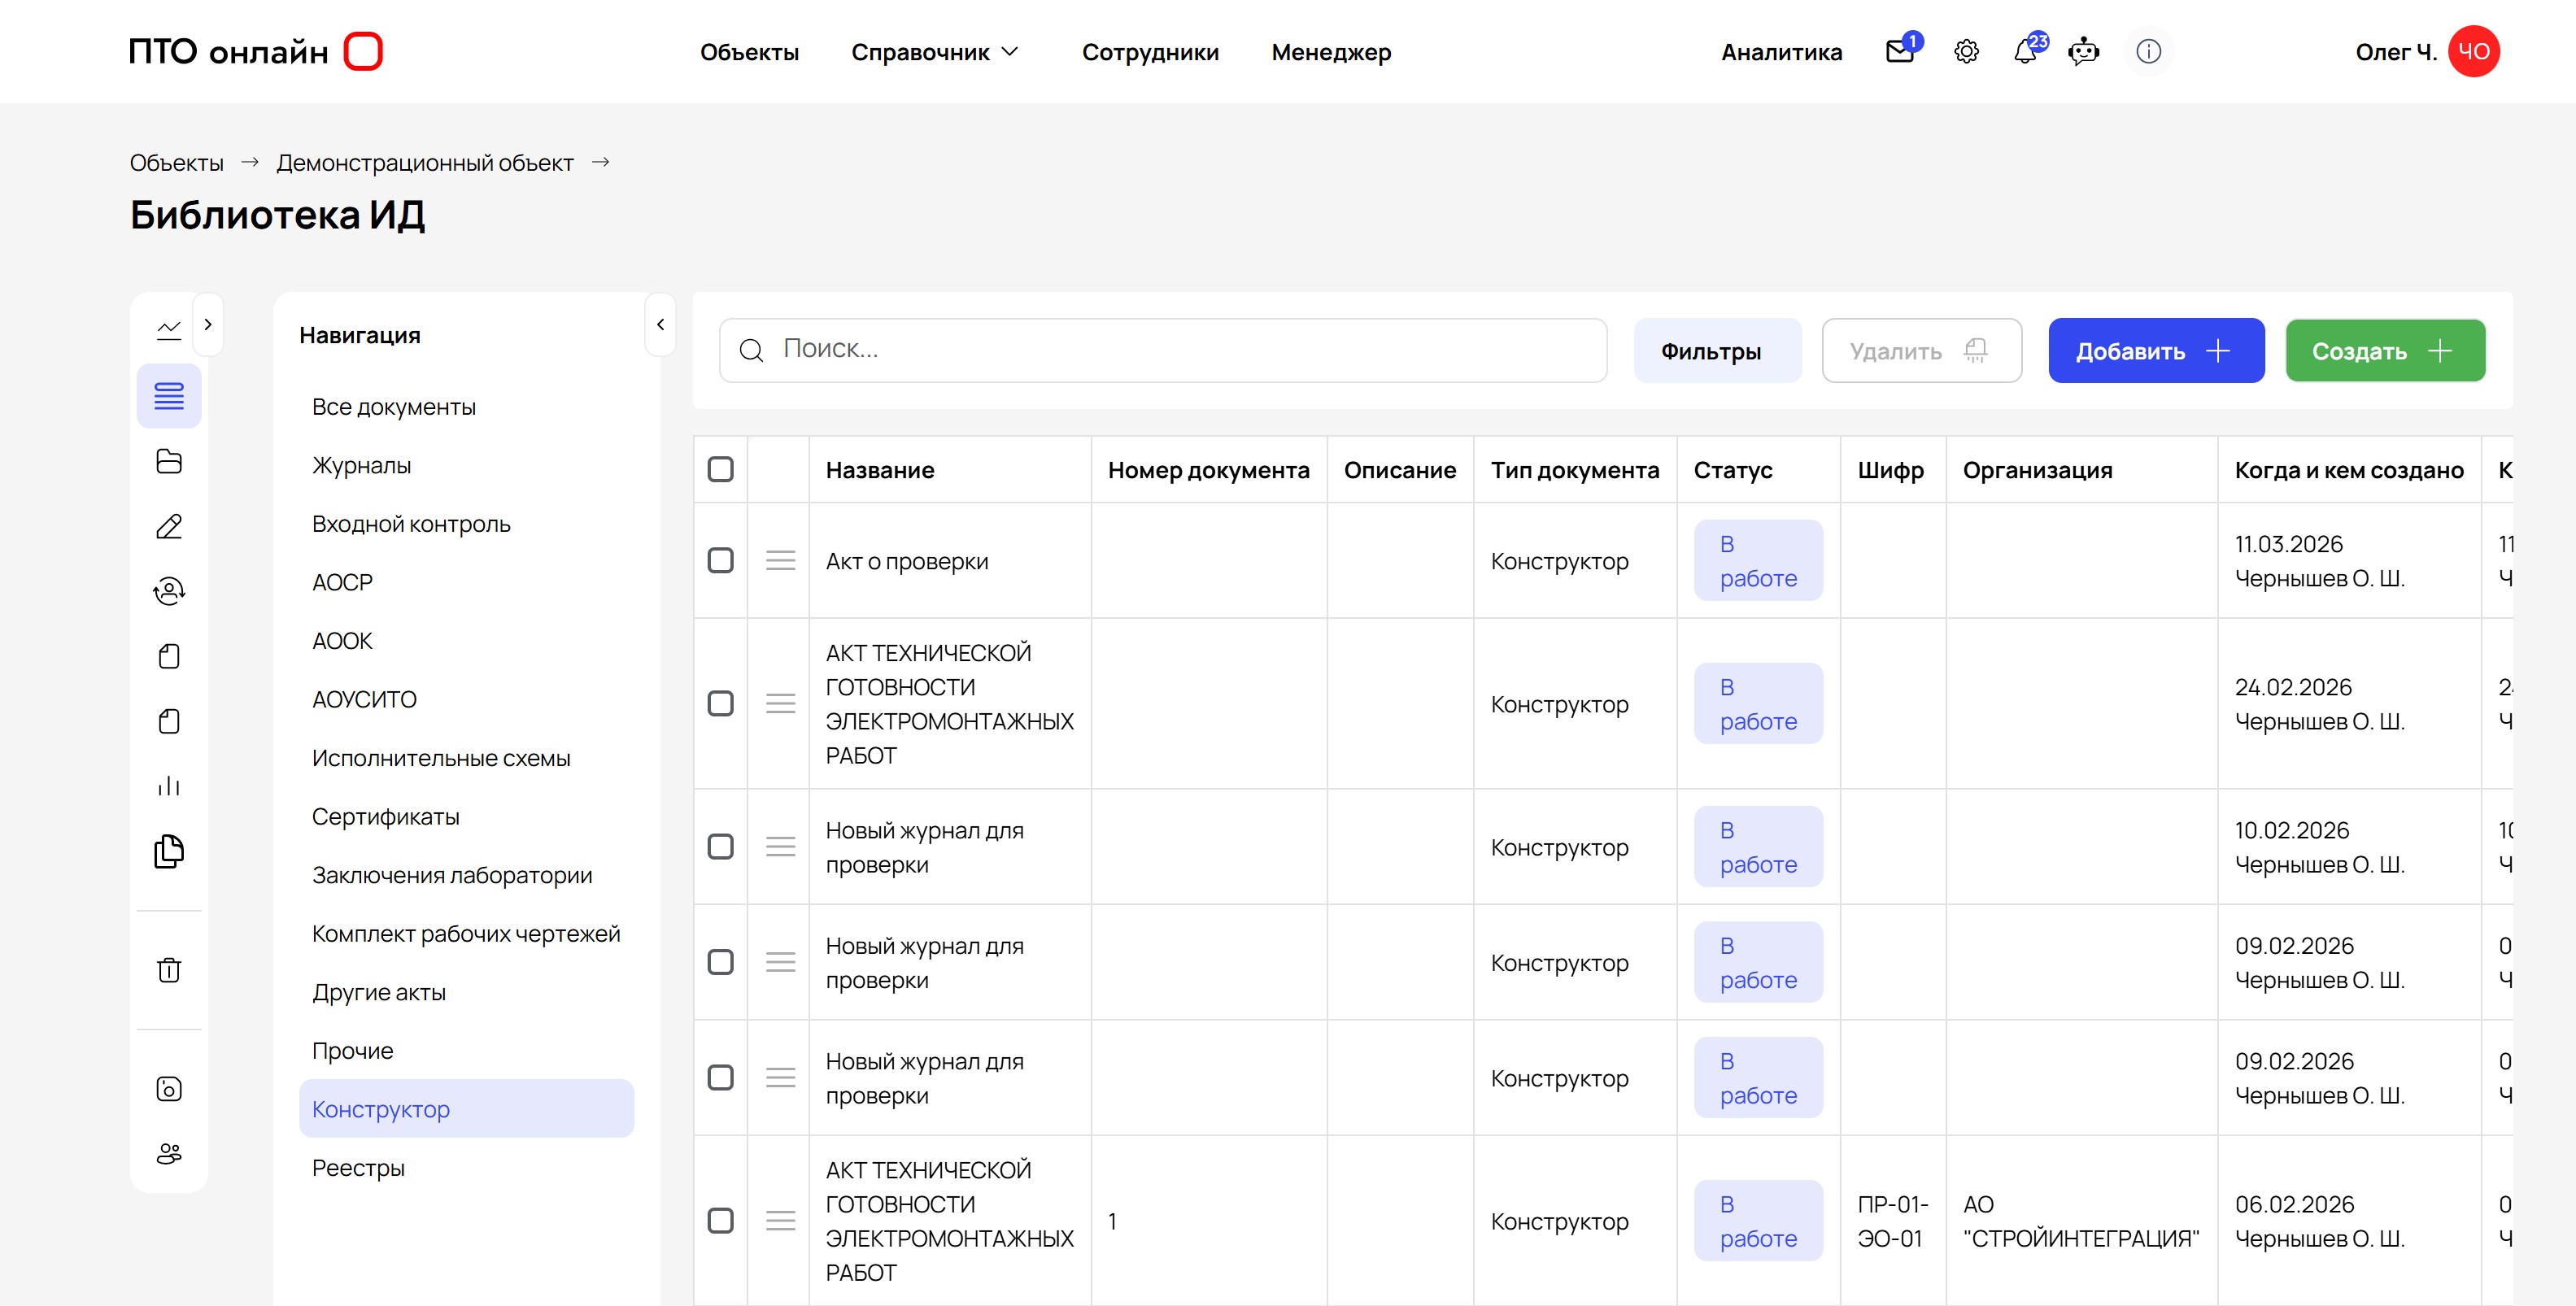Go to Демонстрационный объект breadcrumb link
The image size is (2576, 1306).
tap(425, 162)
